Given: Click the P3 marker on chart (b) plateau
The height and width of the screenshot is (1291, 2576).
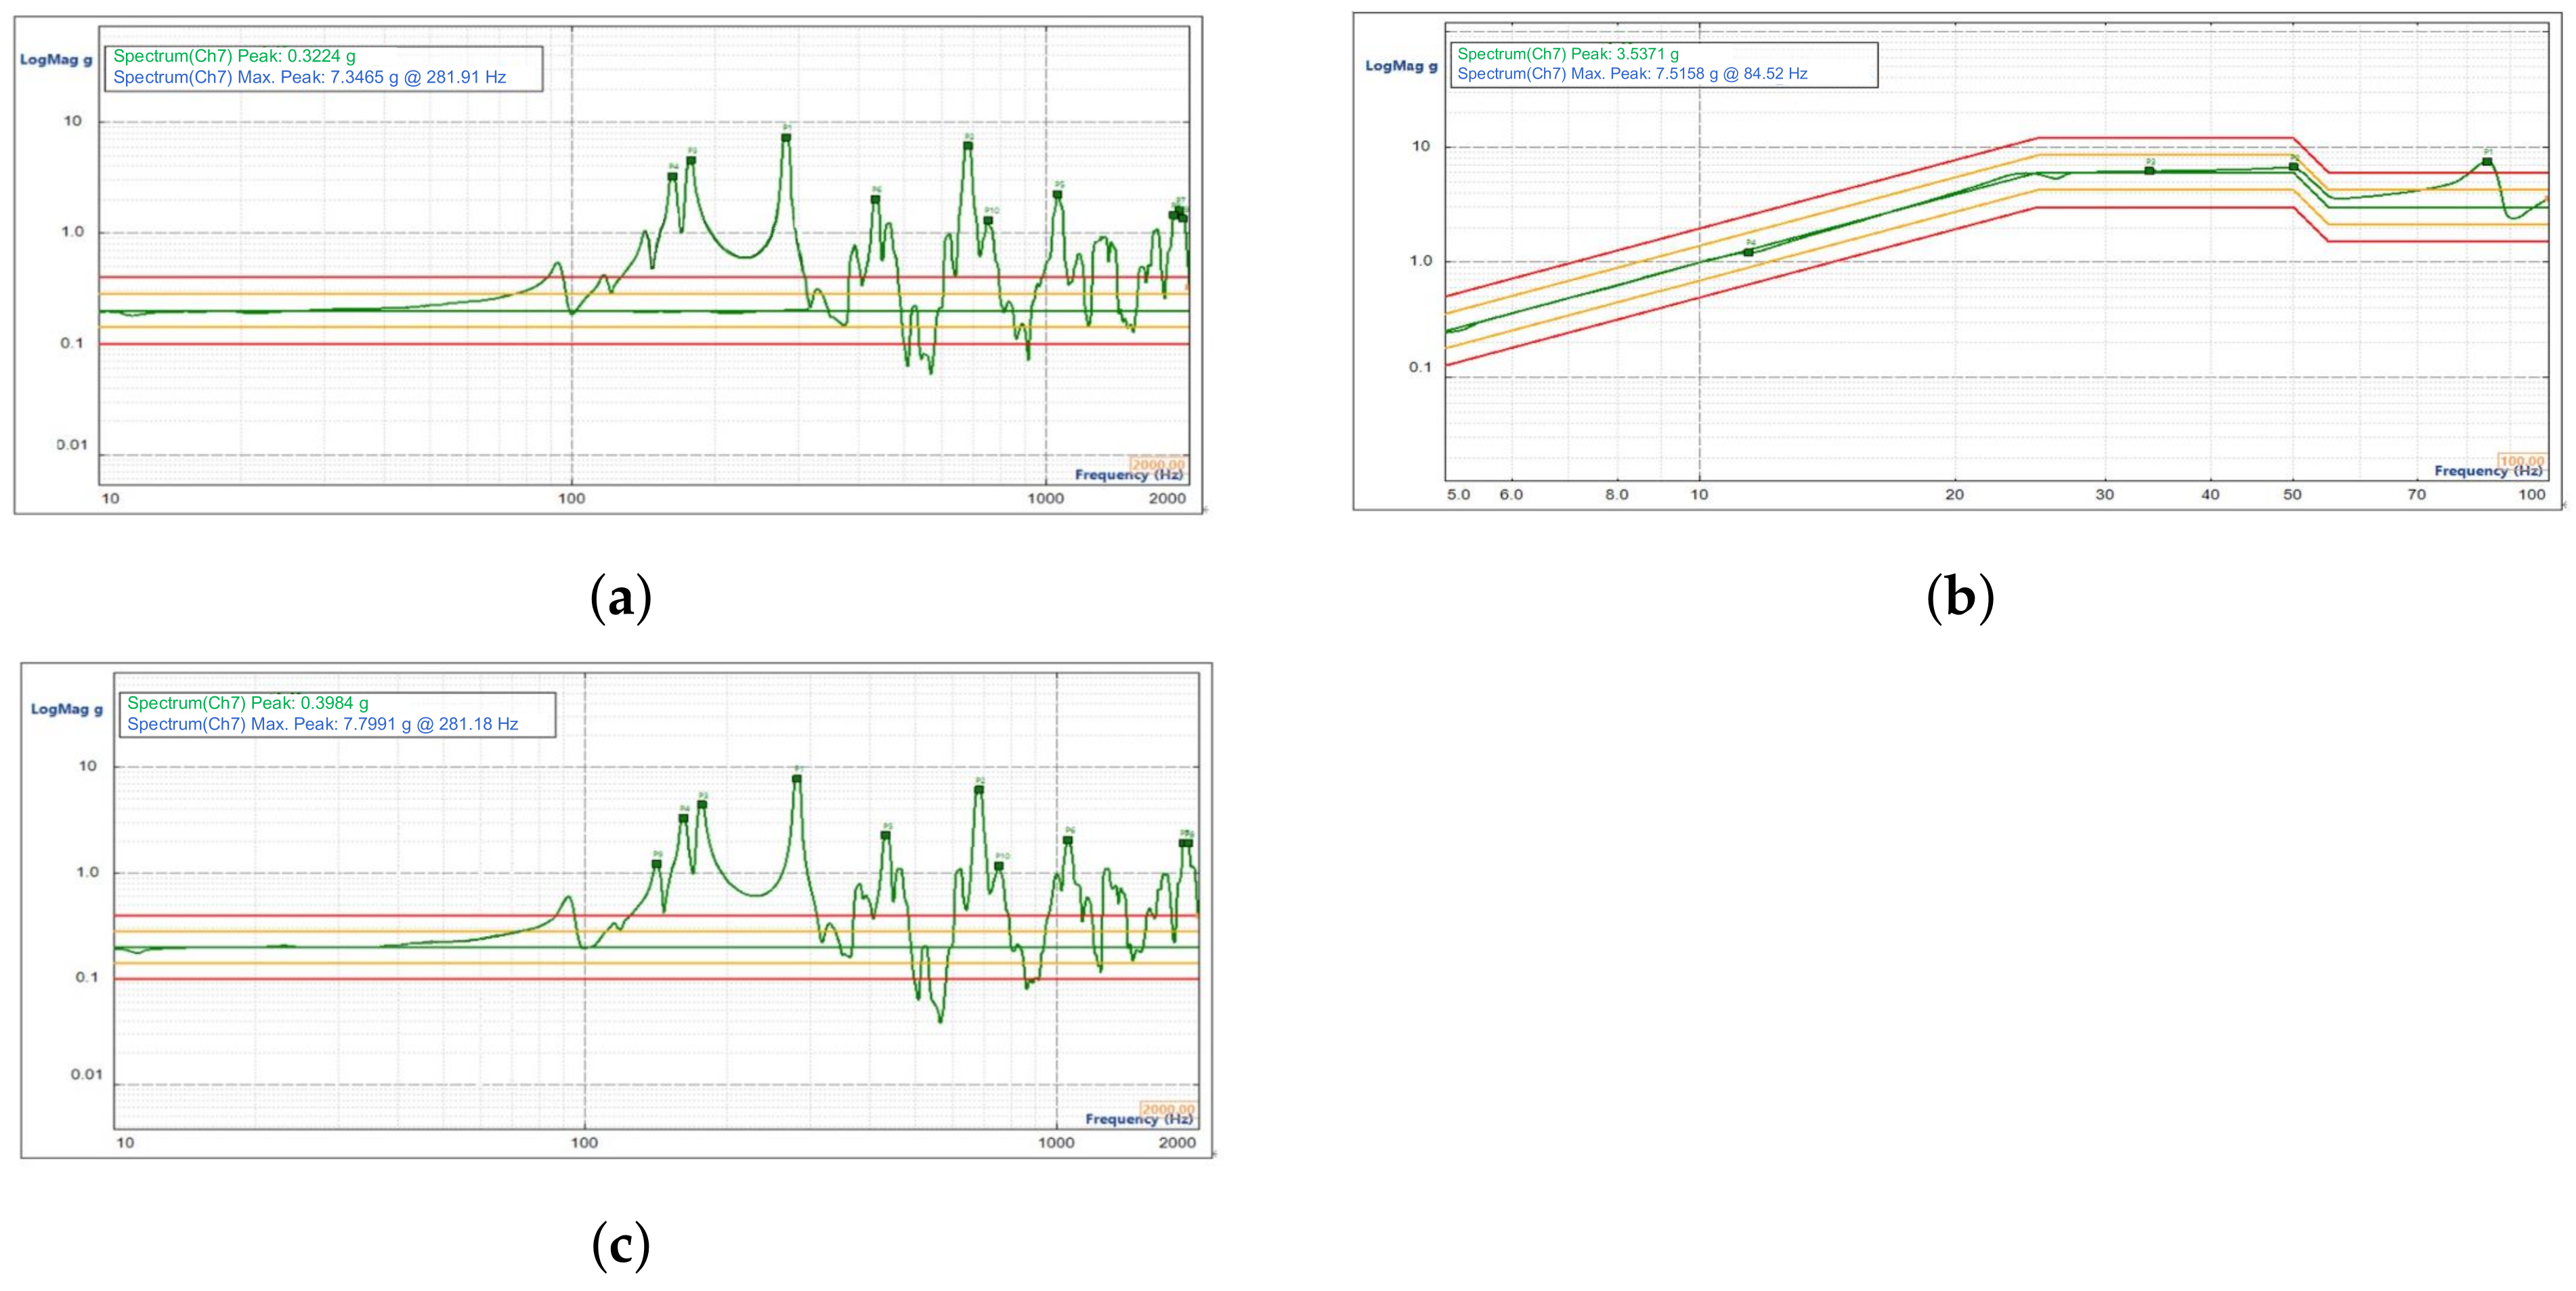Looking at the screenshot, I should coord(2149,171).
